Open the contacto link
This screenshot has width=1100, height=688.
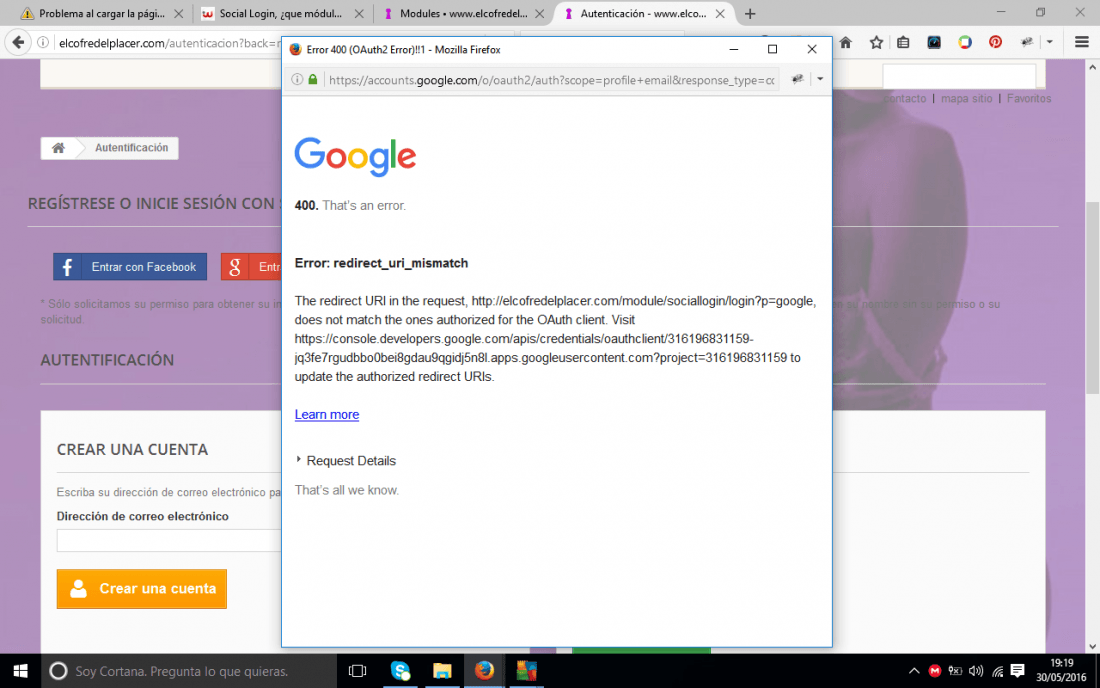coord(905,99)
